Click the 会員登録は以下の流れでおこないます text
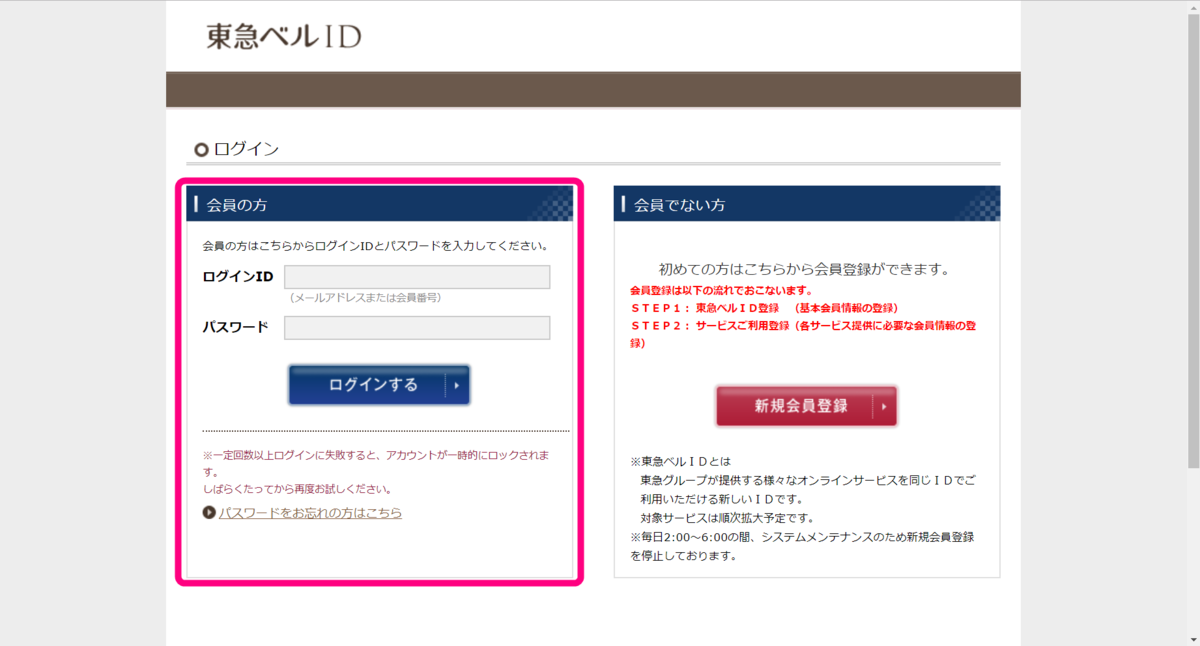Image resolution: width=1200 pixels, height=646 pixels. point(723,289)
